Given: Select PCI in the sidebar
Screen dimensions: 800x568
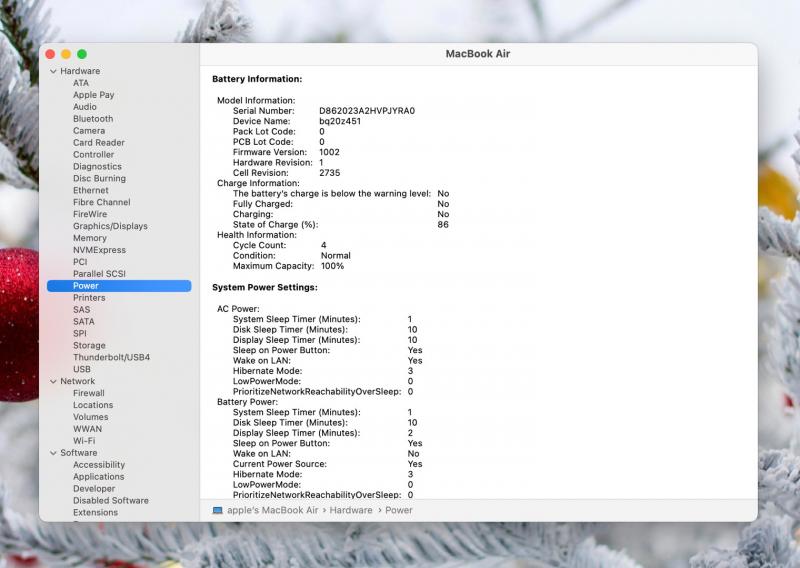Looking at the screenshot, I should click(x=80, y=262).
